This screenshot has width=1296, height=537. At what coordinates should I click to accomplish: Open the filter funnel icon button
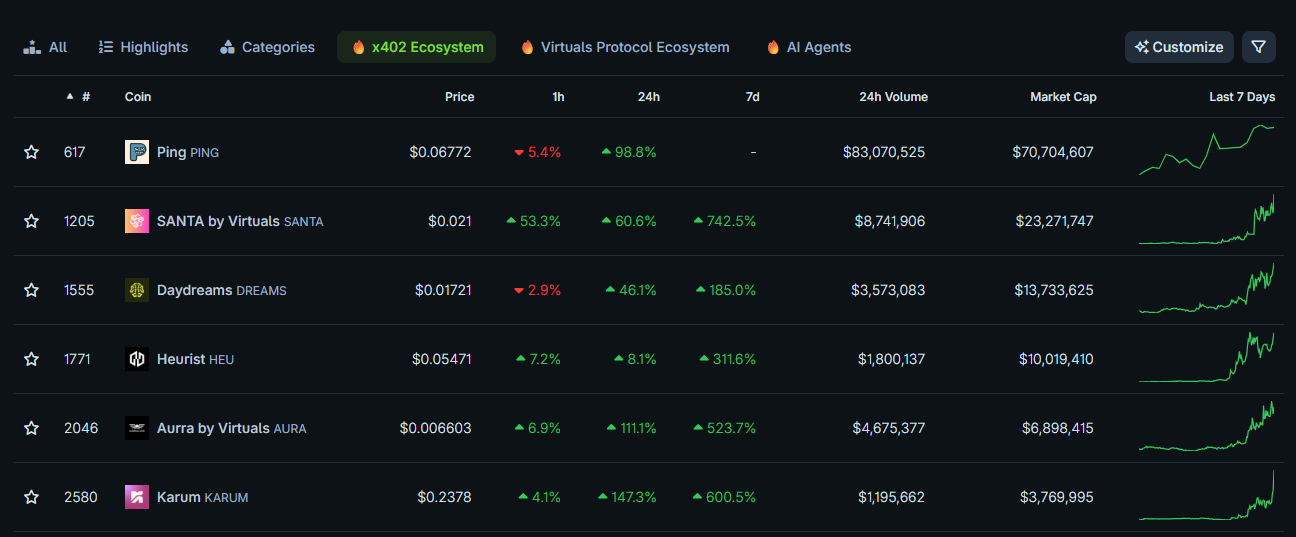(1259, 47)
